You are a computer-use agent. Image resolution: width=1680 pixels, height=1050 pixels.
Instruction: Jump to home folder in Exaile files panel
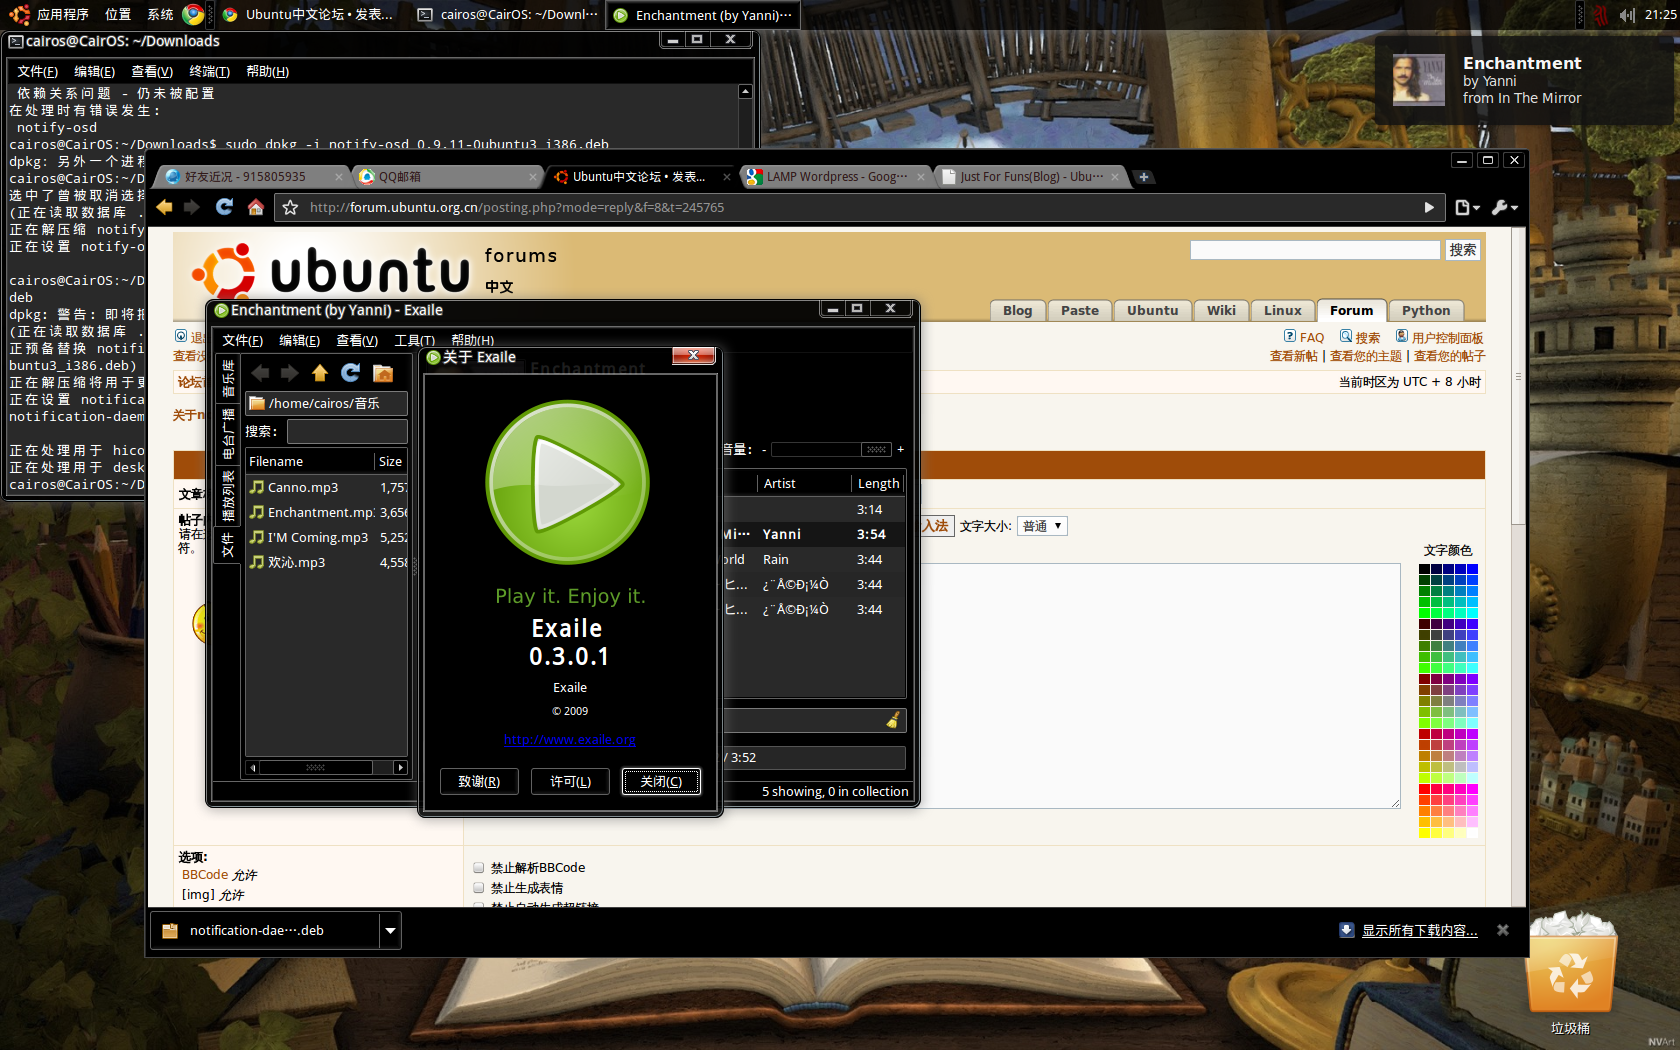[x=382, y=373]
